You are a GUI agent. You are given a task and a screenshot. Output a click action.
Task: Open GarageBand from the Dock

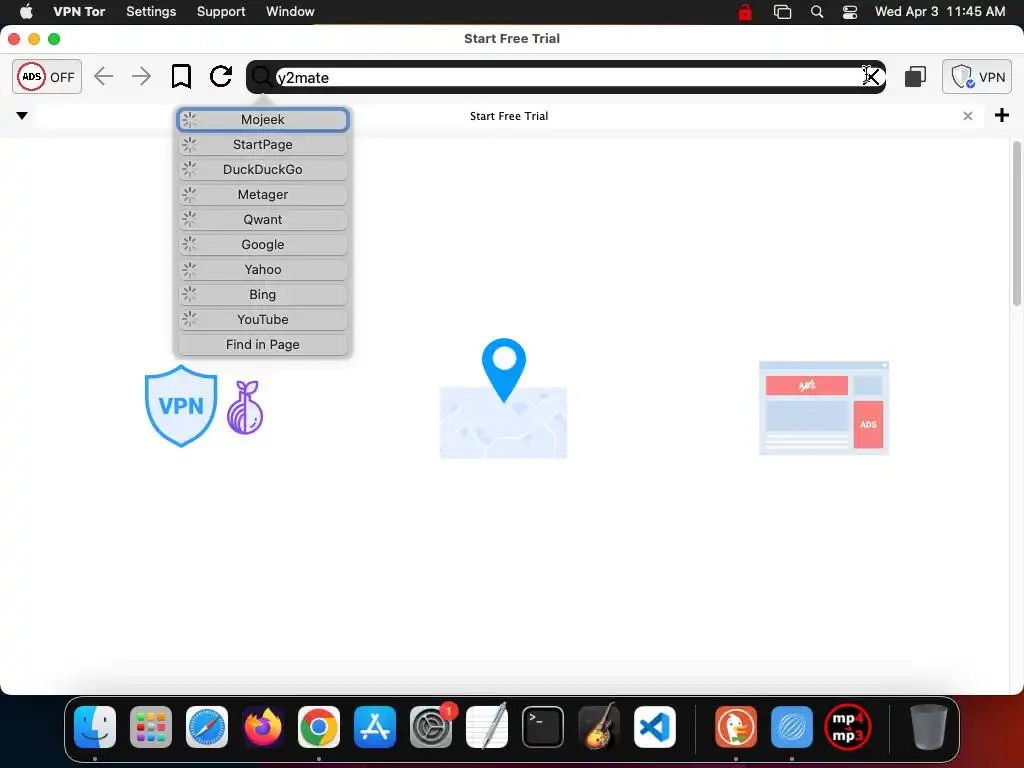click(599, 726)
